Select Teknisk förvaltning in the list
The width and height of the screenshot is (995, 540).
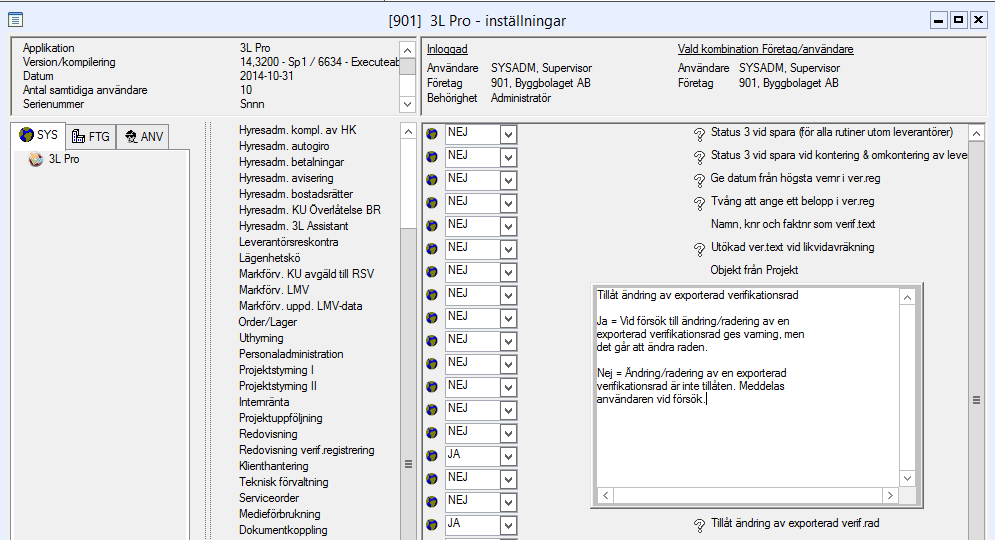tap(284, 482)
